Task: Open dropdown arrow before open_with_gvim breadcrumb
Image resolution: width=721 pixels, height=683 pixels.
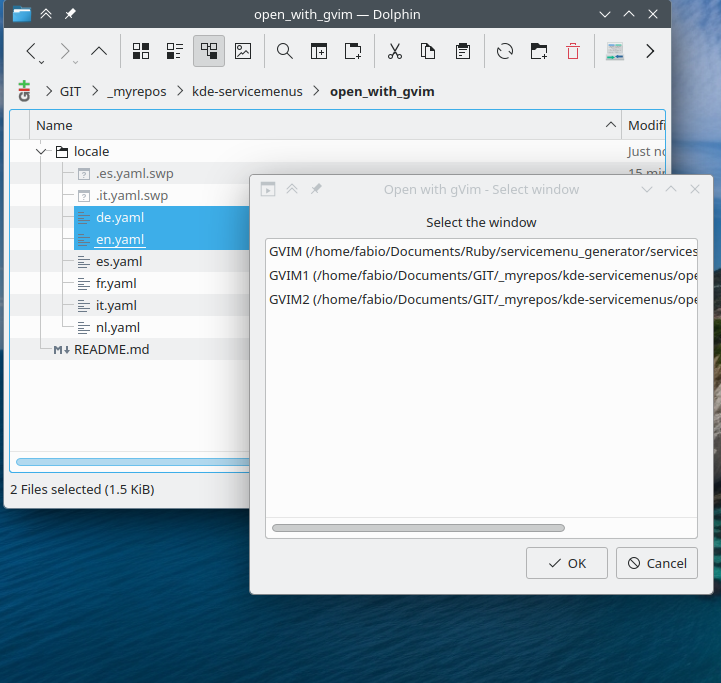Action: (316, 92)
